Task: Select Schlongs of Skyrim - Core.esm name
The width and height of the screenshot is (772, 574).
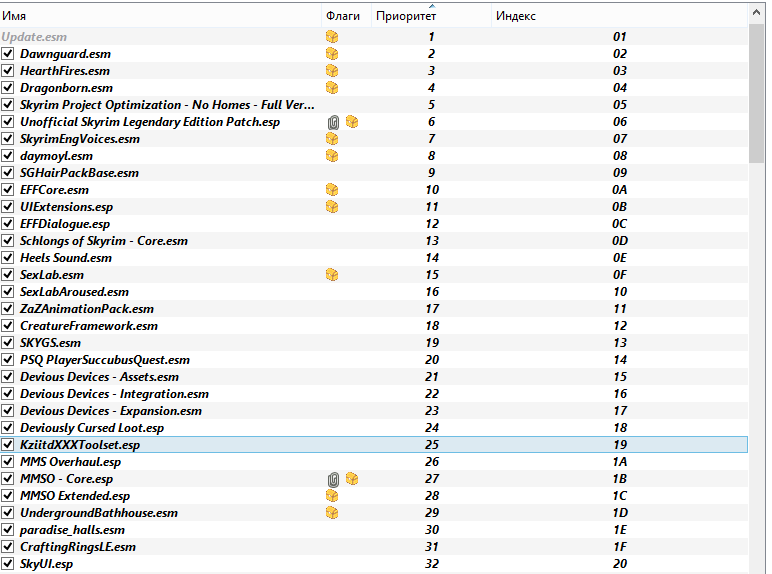Action: [104, 241]
